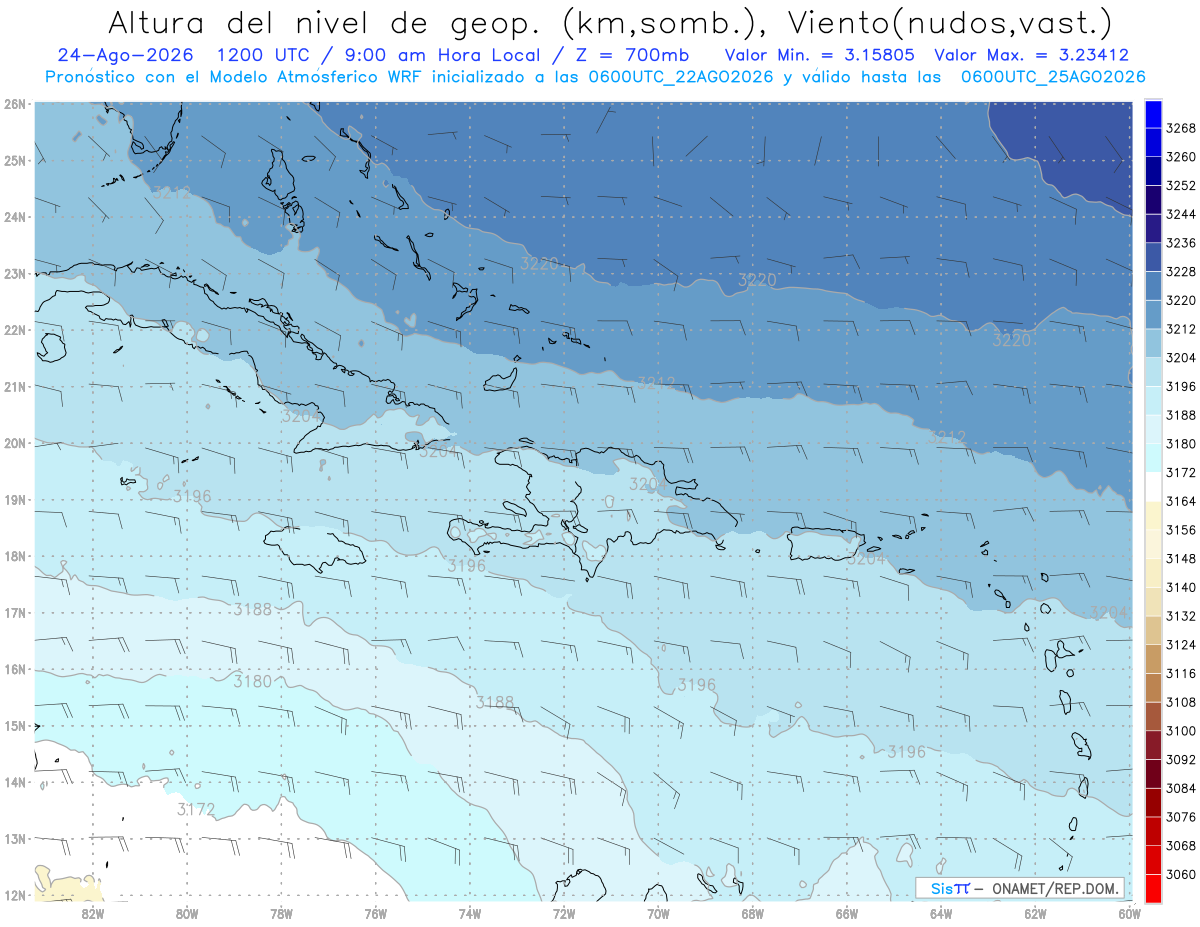
Task: Click the 22N latitude axis label
Action: coord(14,330)
